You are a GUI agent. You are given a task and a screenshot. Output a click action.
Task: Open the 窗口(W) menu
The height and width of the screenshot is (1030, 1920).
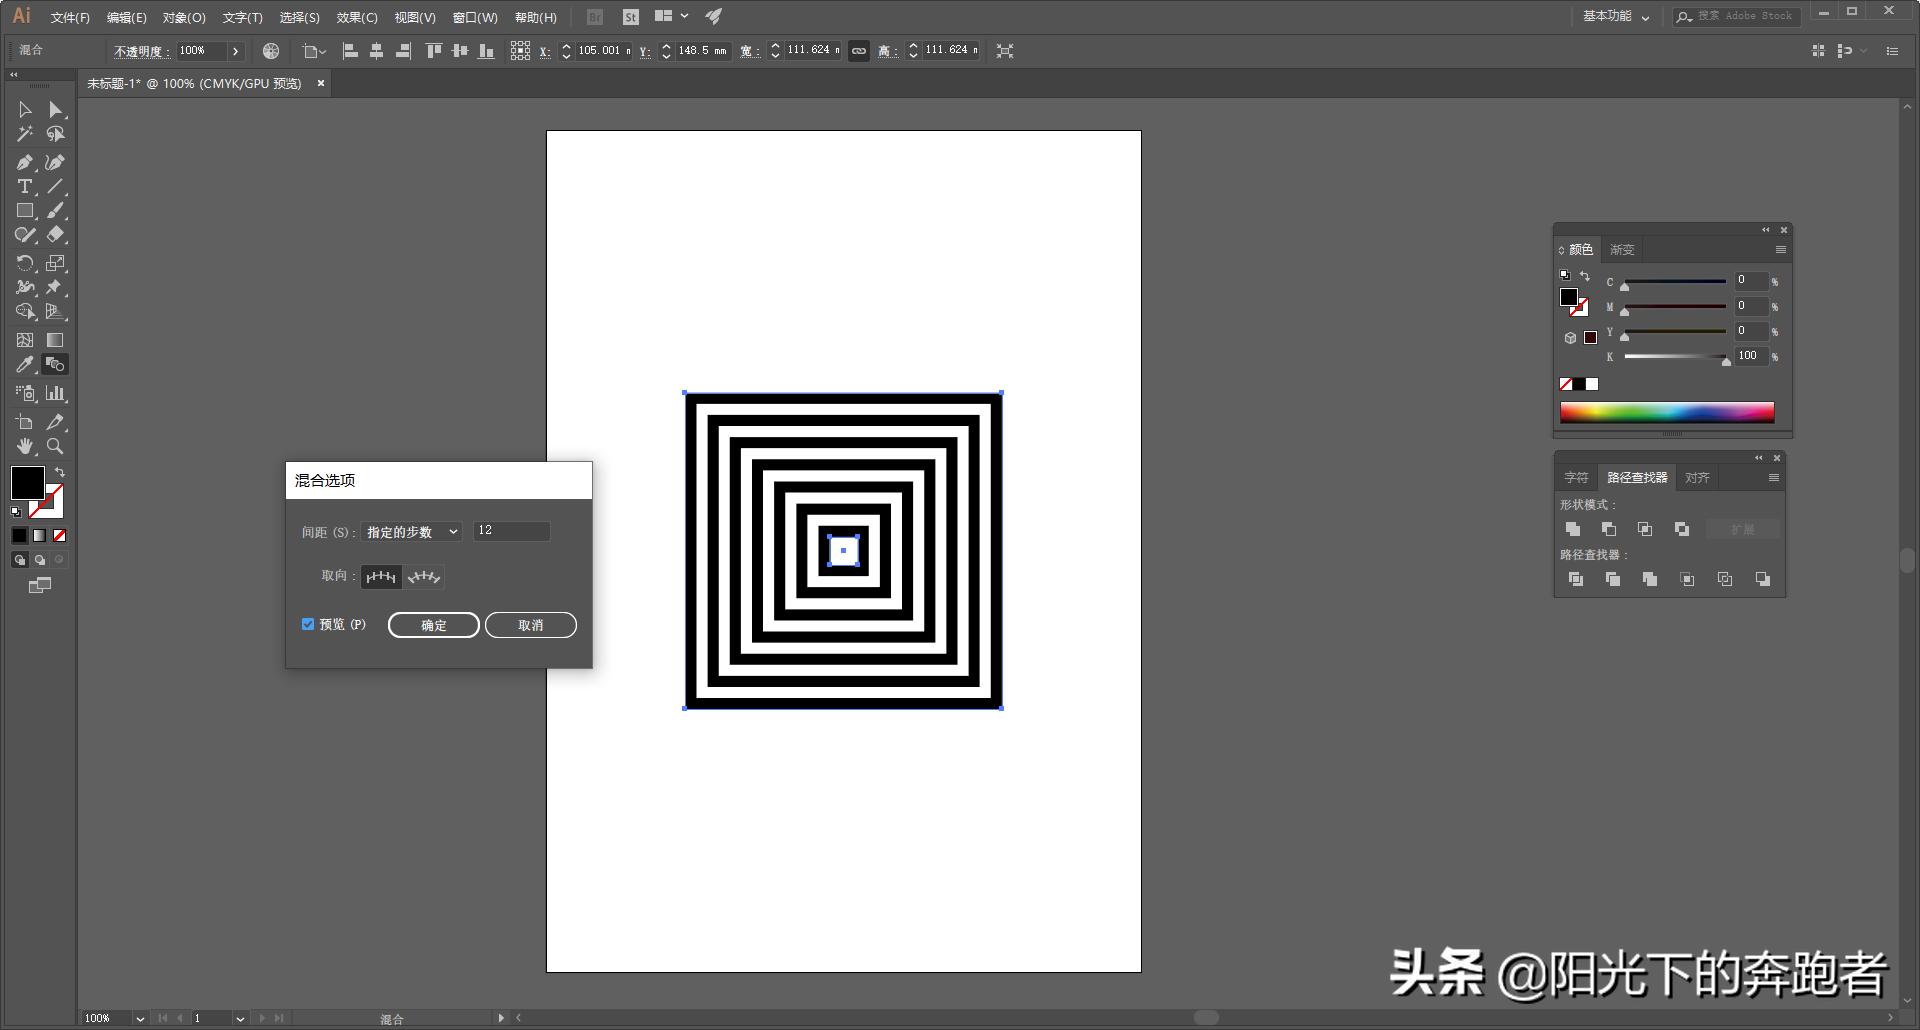pos(475,17)
